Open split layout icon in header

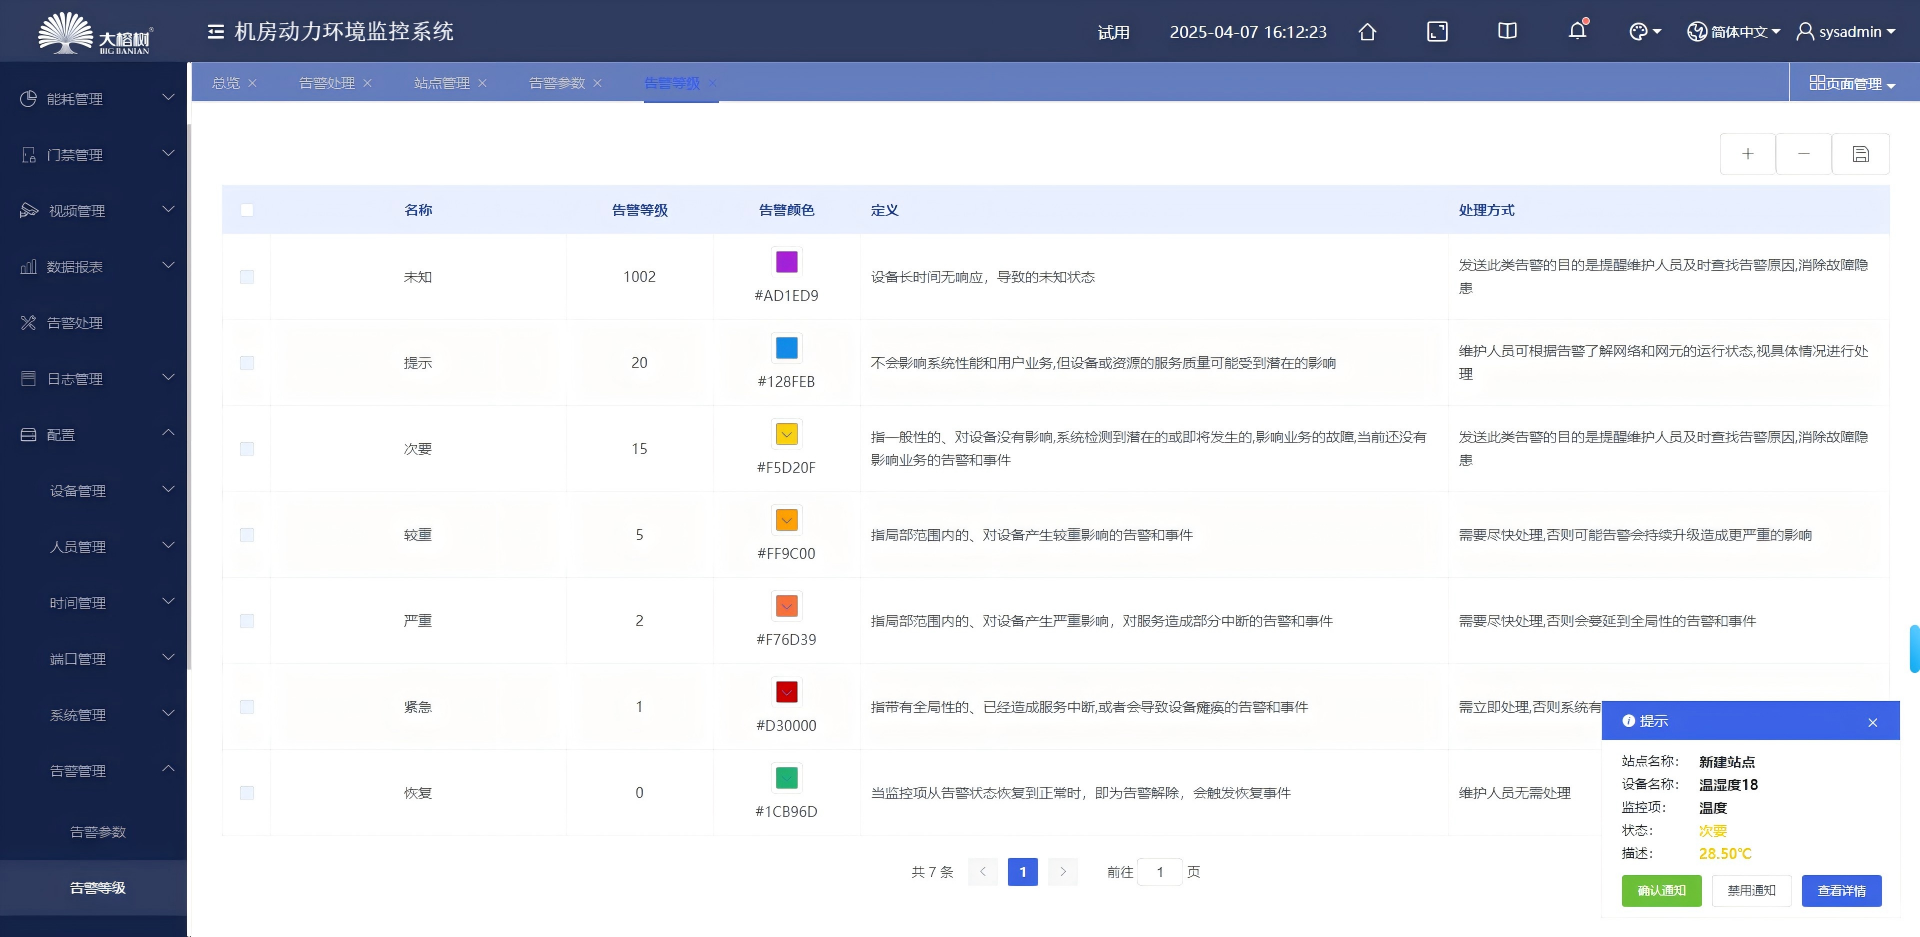[1507, 32]
